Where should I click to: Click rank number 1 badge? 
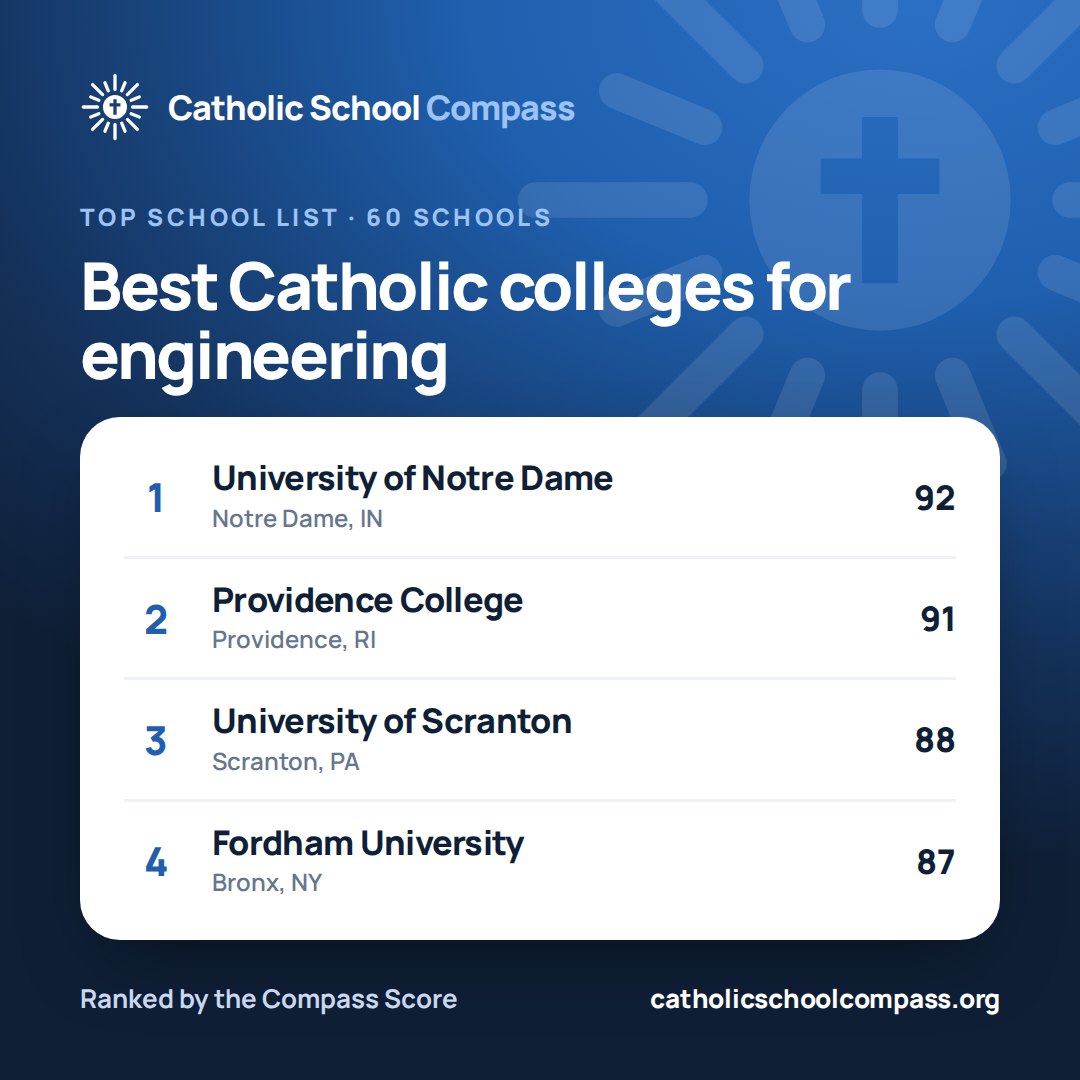tap(156, 498)
